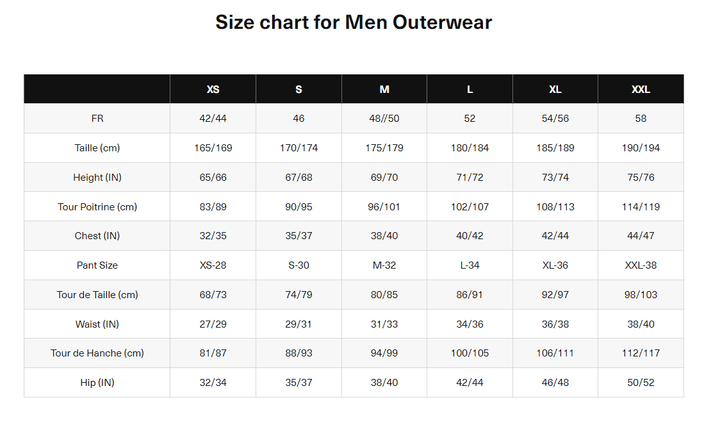
Task: Select the M column header
Action: (384, 89)
